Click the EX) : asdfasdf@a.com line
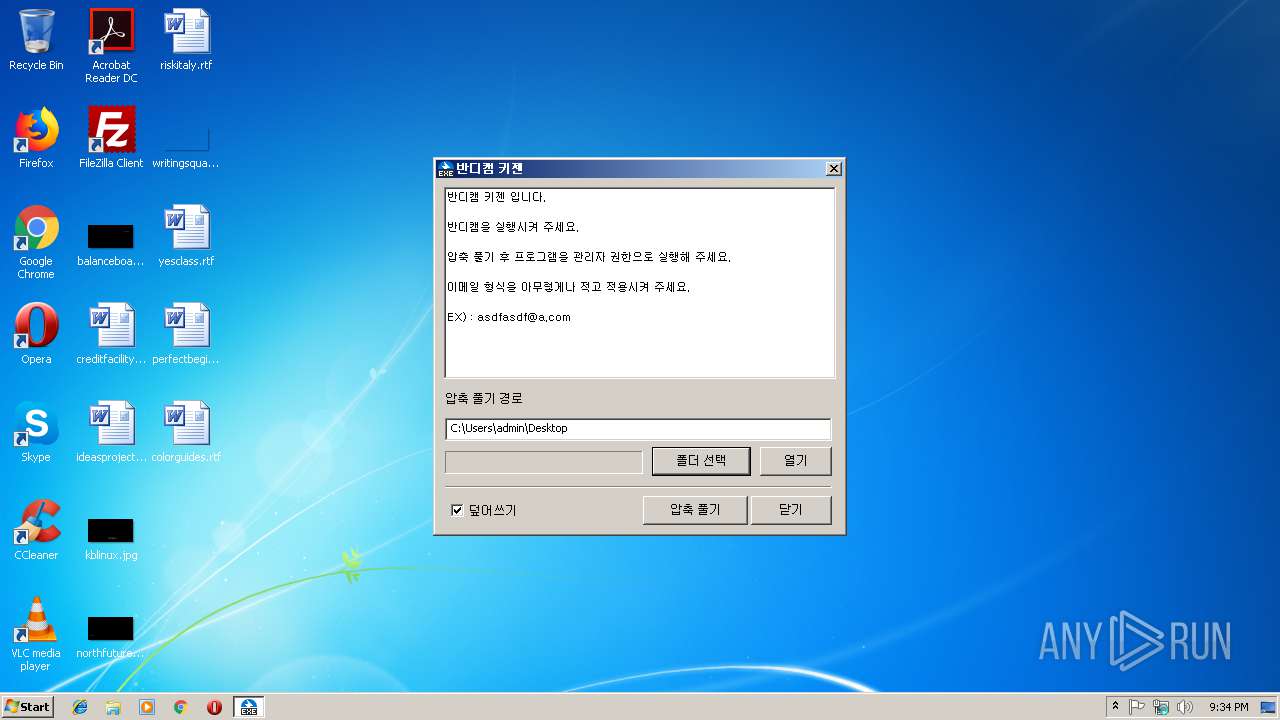The height and width of the screenshot is (720, 1280). click(509, 317)
